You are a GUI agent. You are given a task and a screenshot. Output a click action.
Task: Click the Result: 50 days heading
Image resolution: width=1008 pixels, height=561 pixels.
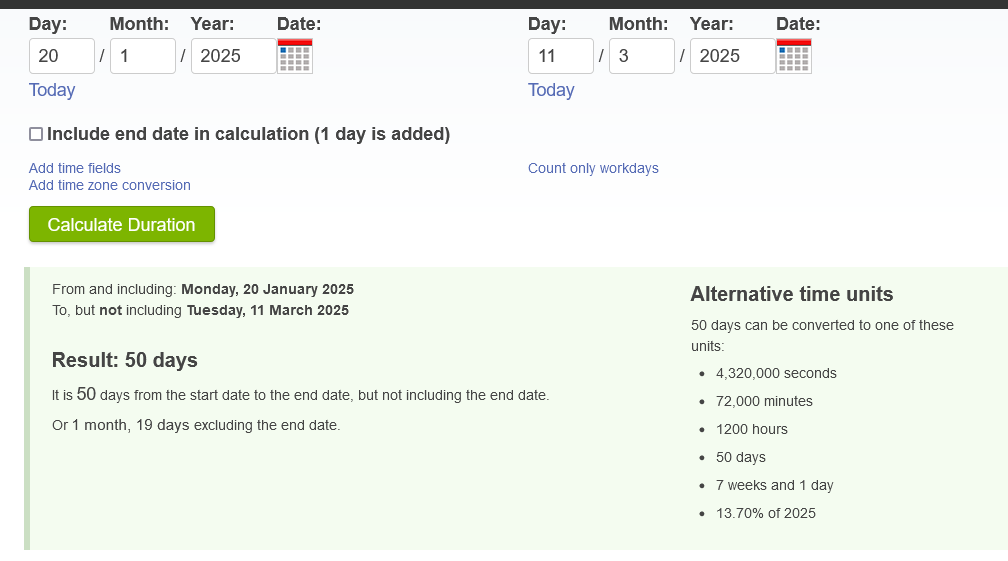click(x=125, y=360)
